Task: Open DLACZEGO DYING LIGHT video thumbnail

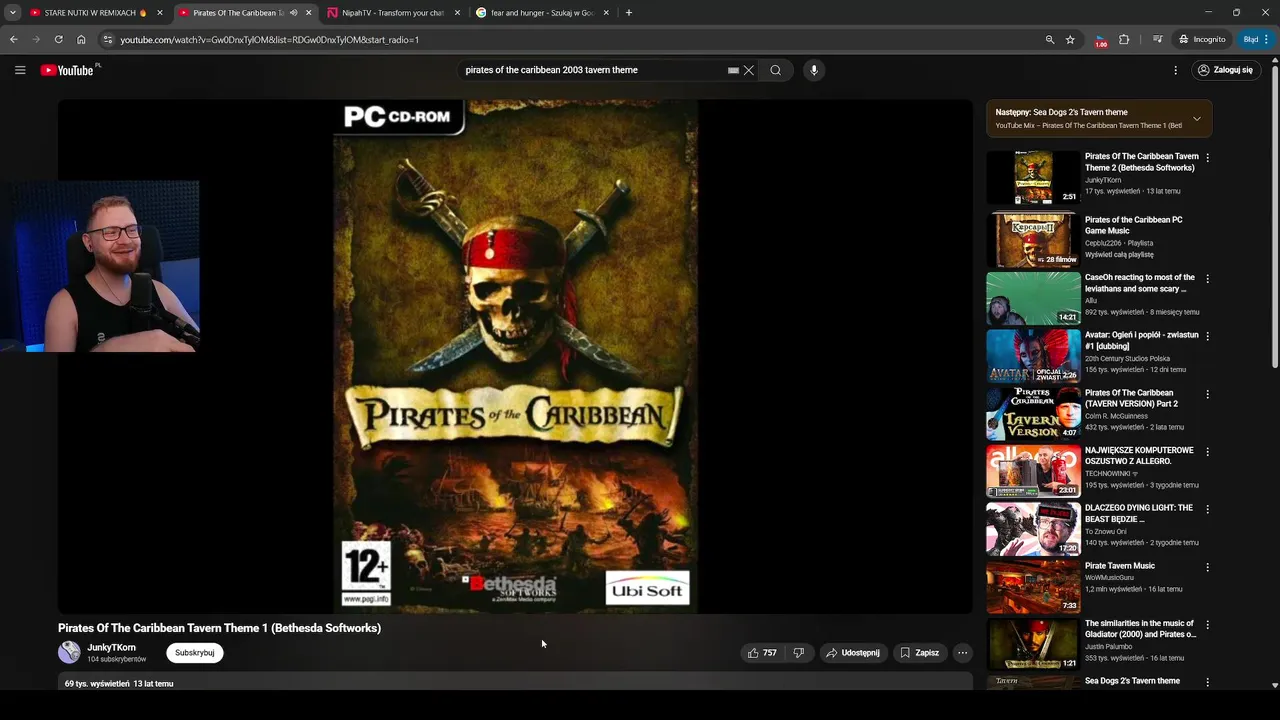Action: pyautogui.click(x=1033, y=529)
